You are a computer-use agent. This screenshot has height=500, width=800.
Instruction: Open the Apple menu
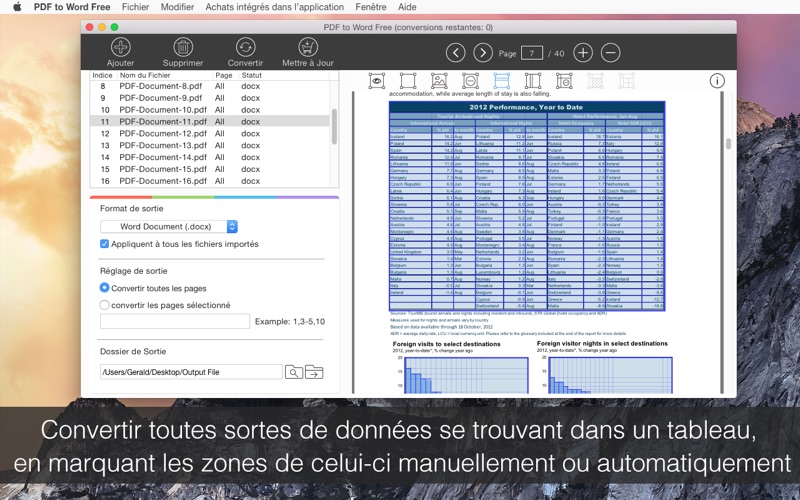tap(17, 7)
